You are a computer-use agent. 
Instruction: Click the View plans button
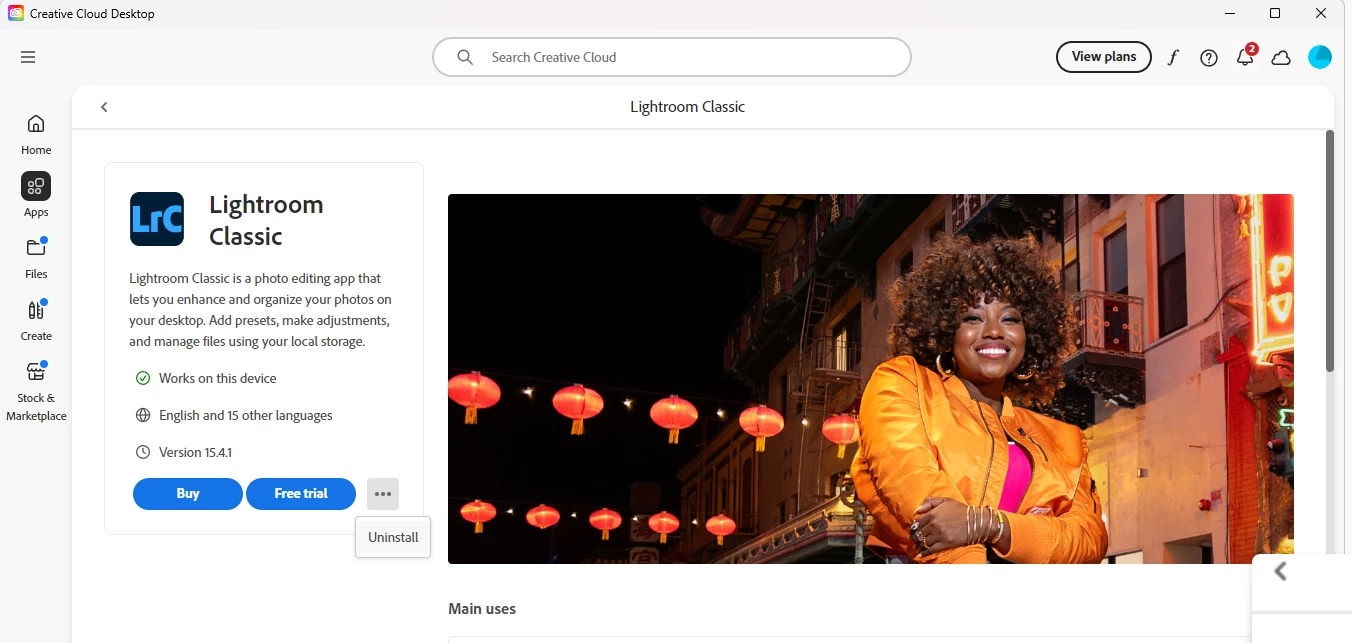pyautogui.click(x=1104, y=57)
